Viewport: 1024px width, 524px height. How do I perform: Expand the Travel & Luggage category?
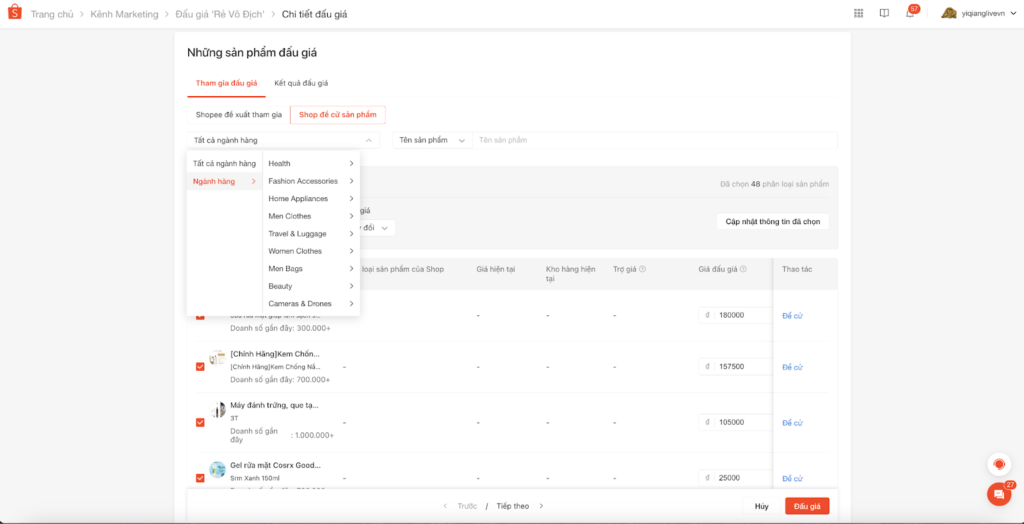pyautogui.click(x=311, y=233)
